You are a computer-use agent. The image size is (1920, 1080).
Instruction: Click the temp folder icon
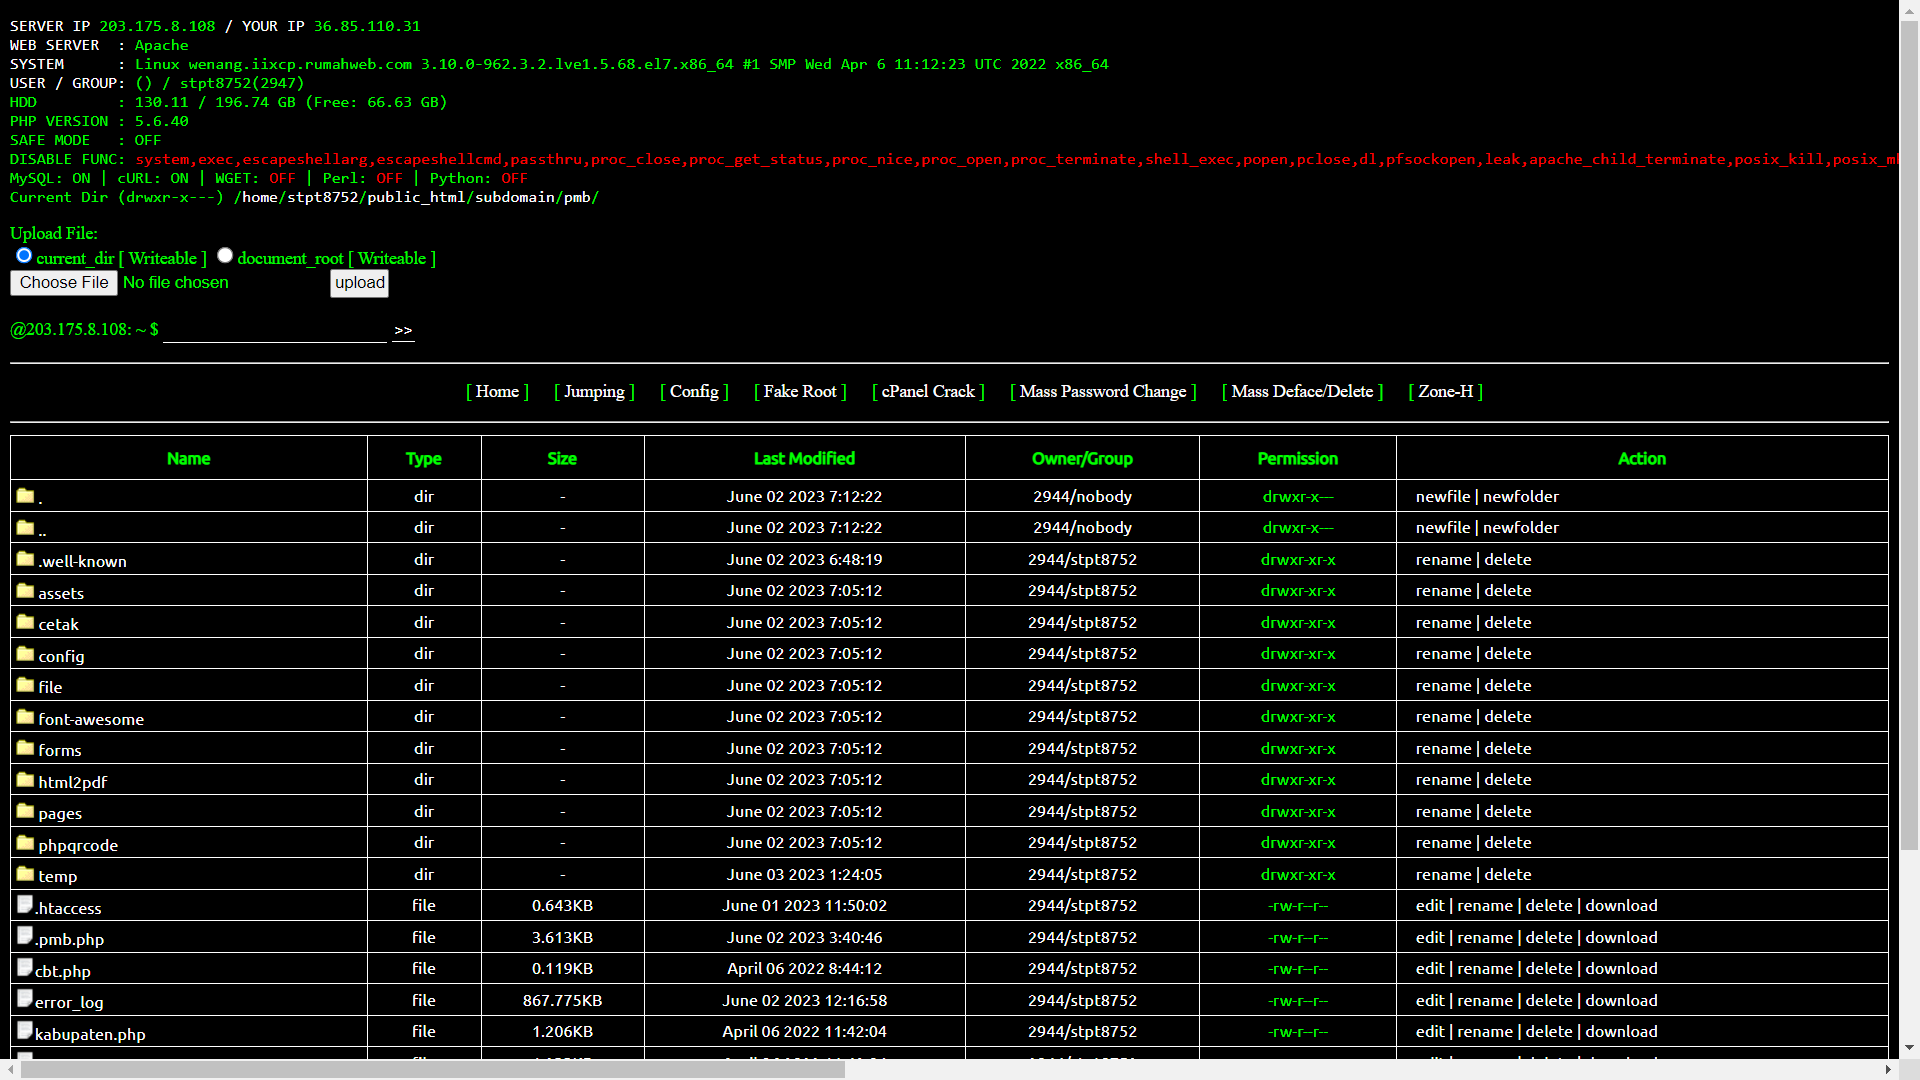(x=26, y=874)
